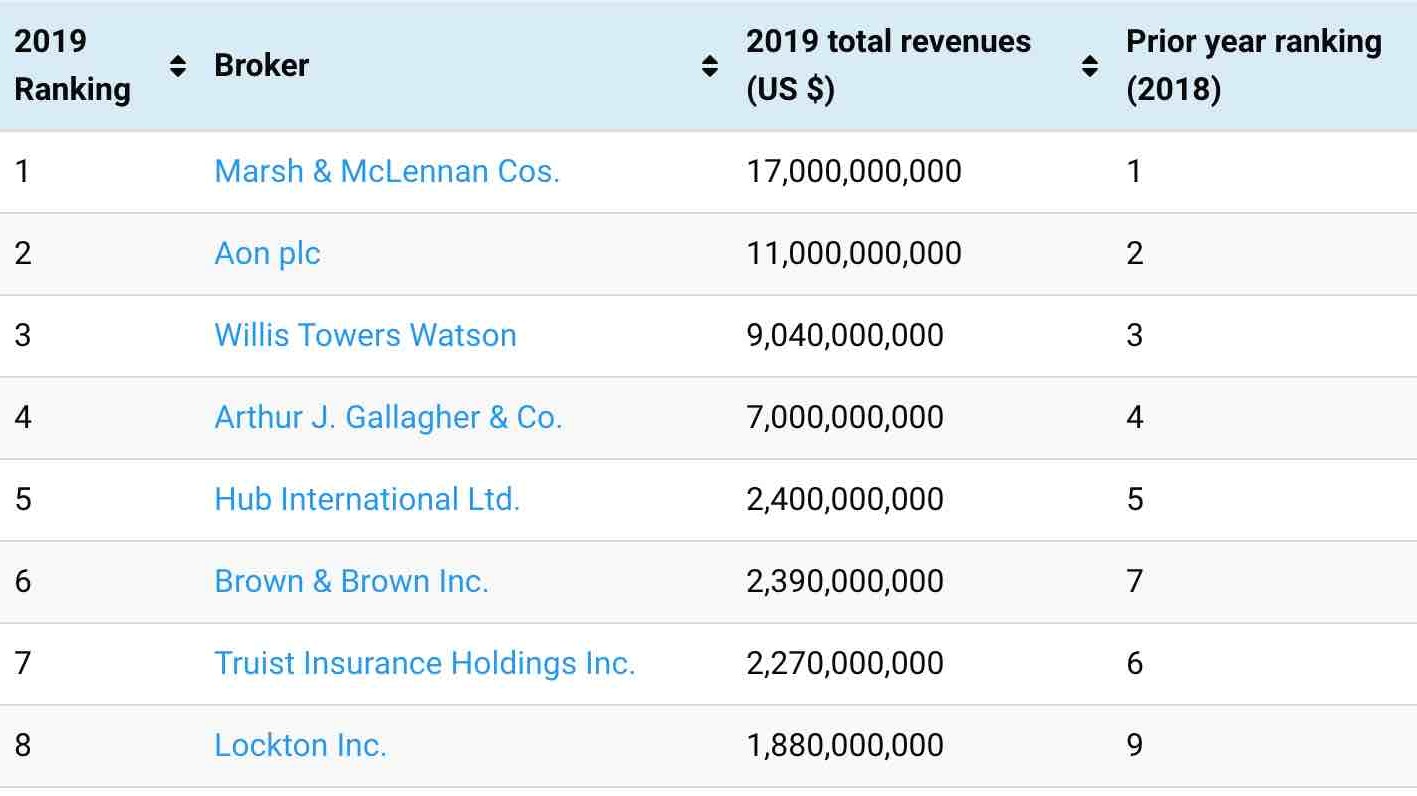Open the Lockton Inc. link

pos(300,745)
